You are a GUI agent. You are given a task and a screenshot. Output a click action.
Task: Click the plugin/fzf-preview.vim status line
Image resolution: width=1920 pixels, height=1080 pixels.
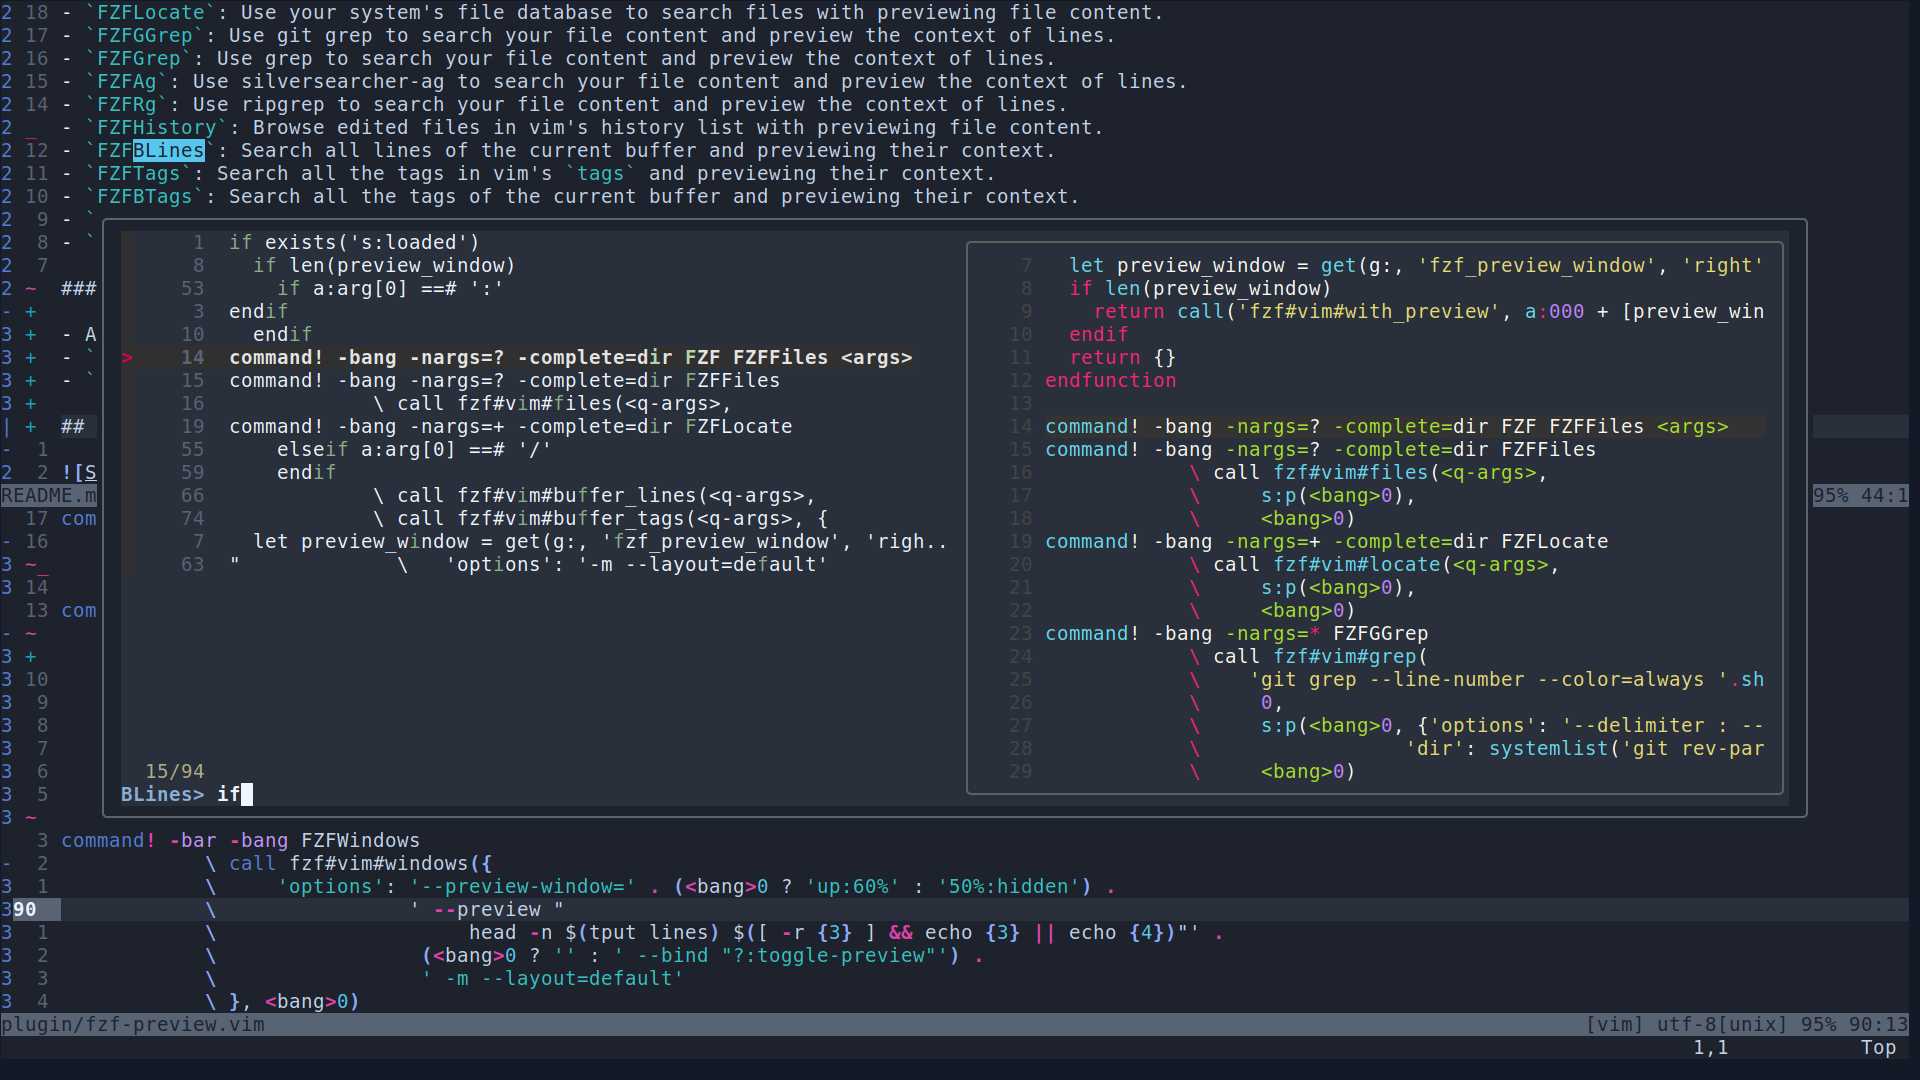[133, 1025]
